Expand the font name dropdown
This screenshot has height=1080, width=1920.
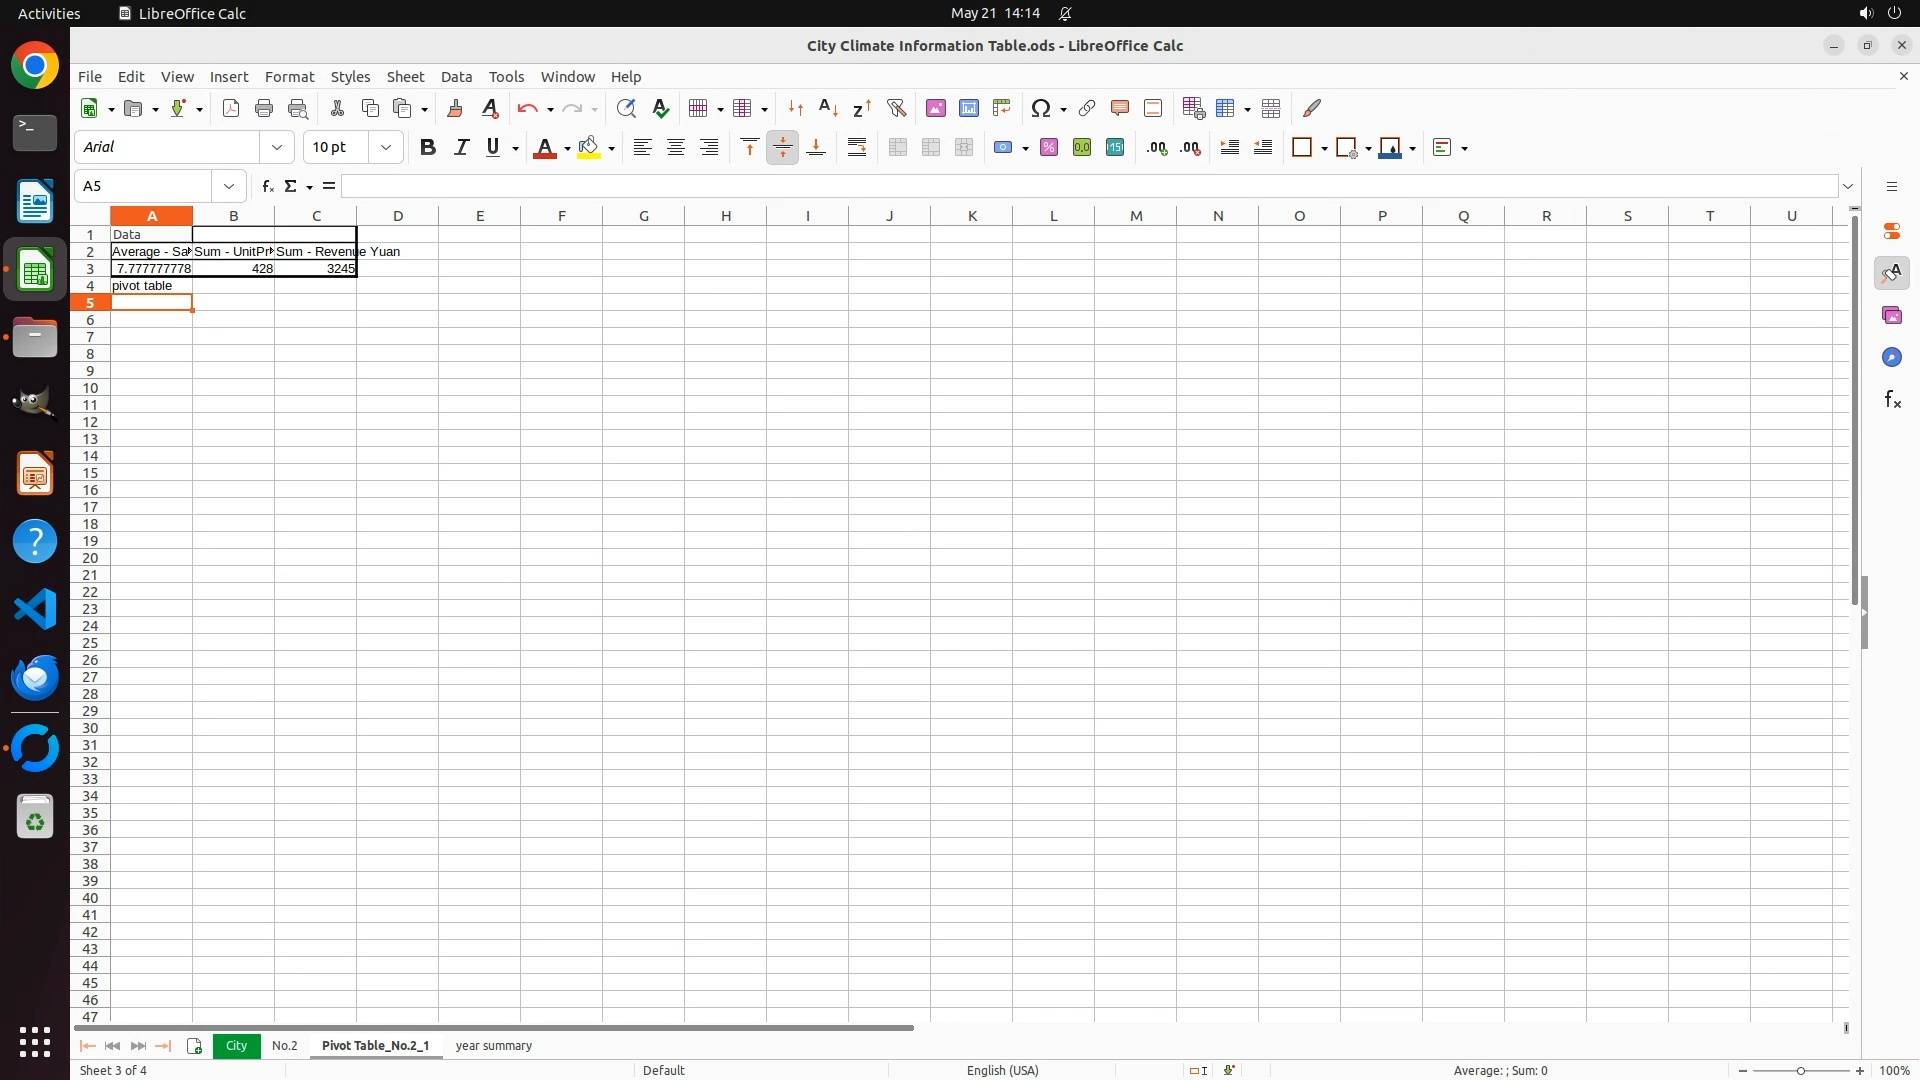[277, 147]
